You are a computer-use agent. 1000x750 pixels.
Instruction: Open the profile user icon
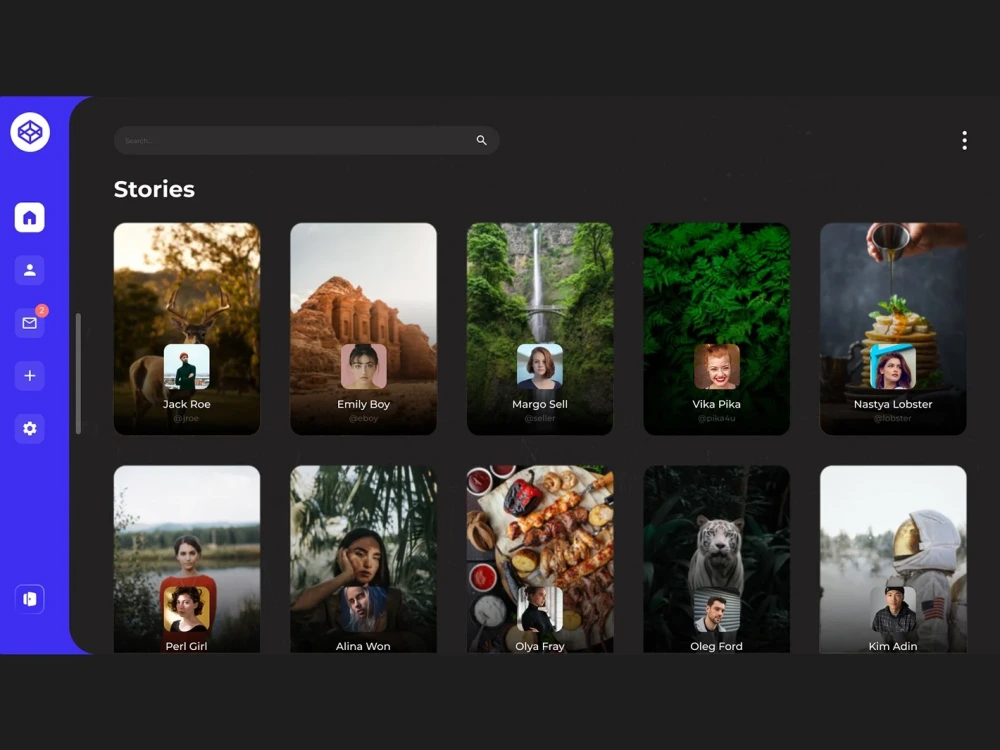[x=29, y=270]
